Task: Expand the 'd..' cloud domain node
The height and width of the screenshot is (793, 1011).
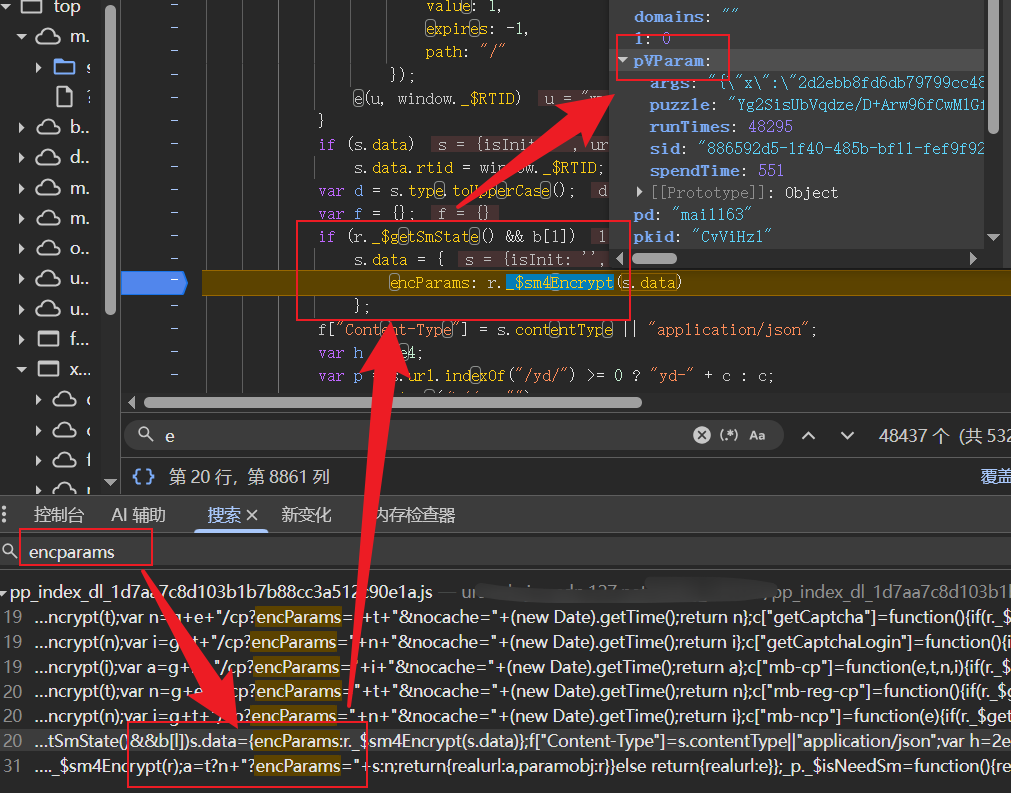Action: (22, 158)
